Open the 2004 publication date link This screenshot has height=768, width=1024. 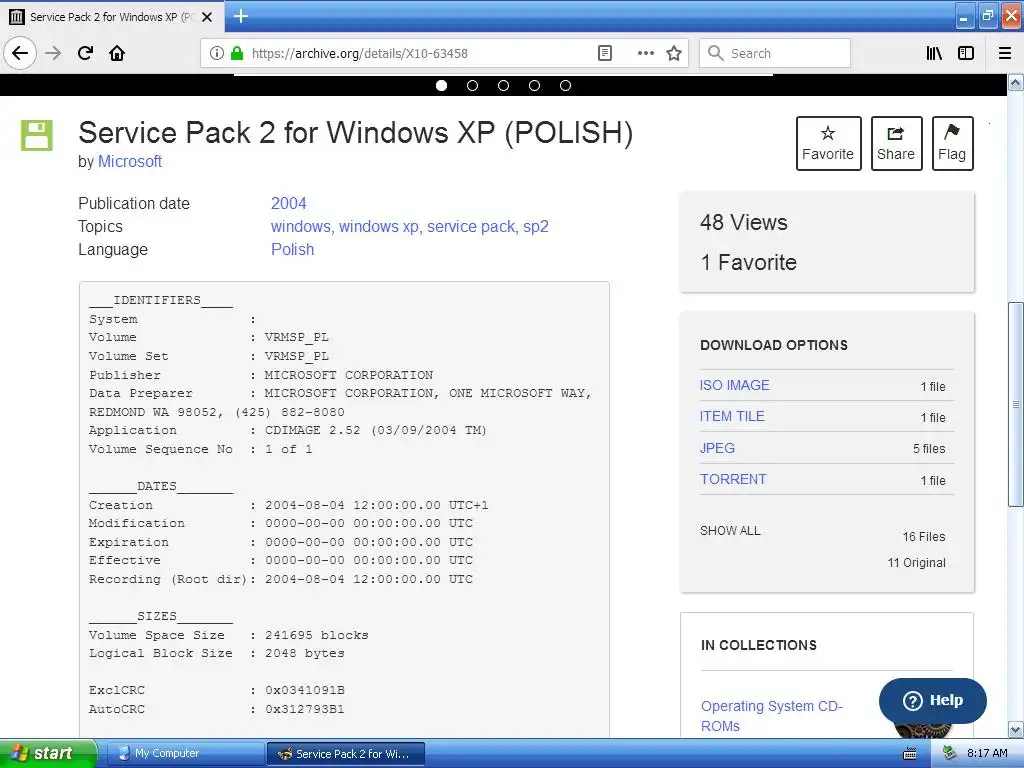pos(289,203)
